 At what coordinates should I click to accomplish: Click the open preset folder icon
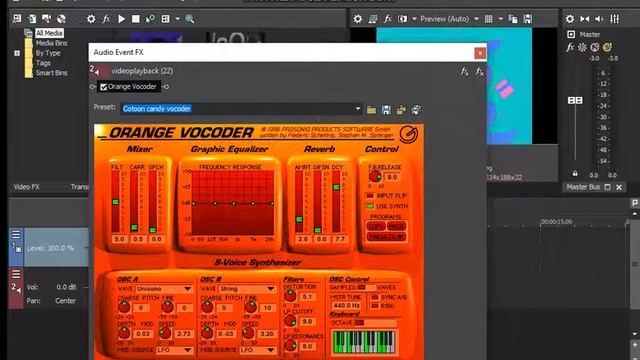[x=371, y=110]
